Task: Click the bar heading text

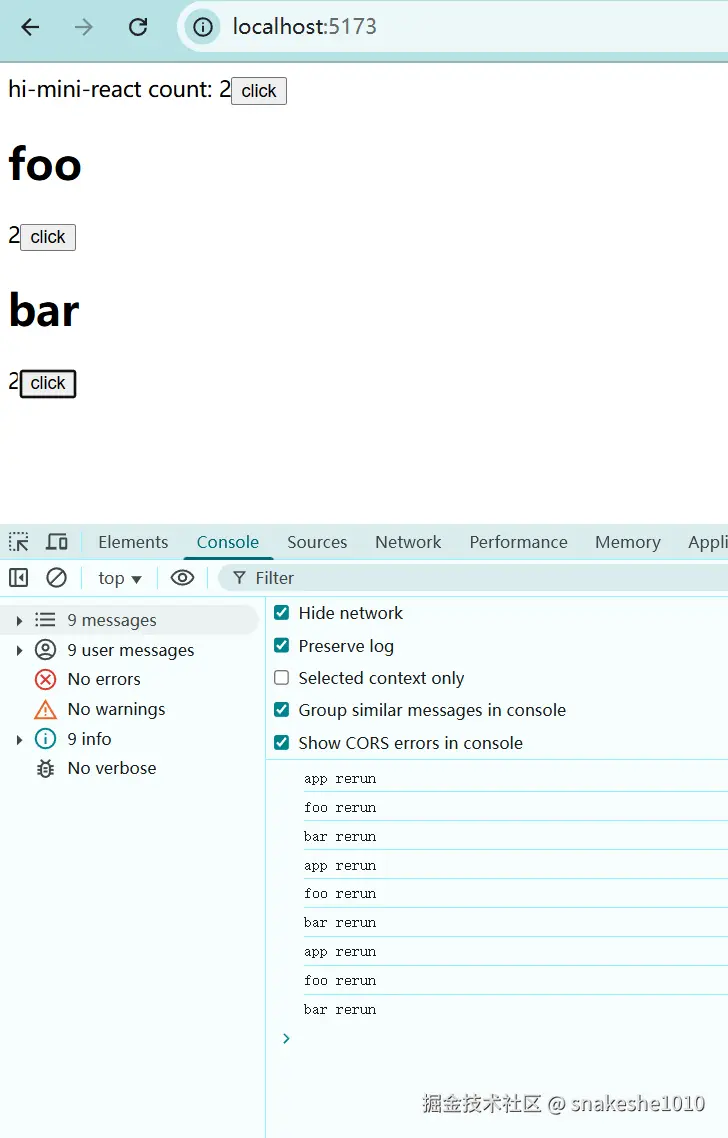Action: (44, 311)
